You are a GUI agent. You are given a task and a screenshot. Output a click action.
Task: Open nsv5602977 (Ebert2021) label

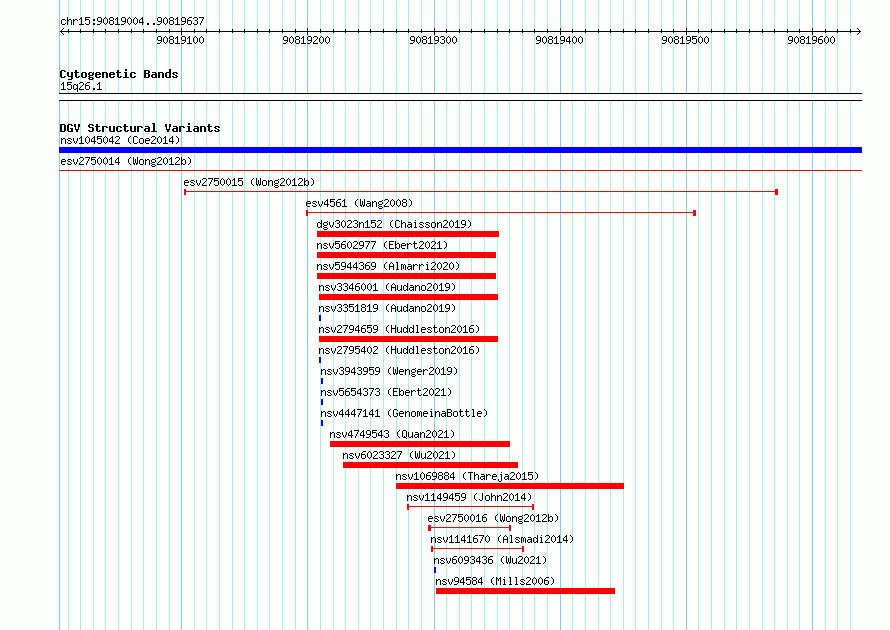click(382, 245)
